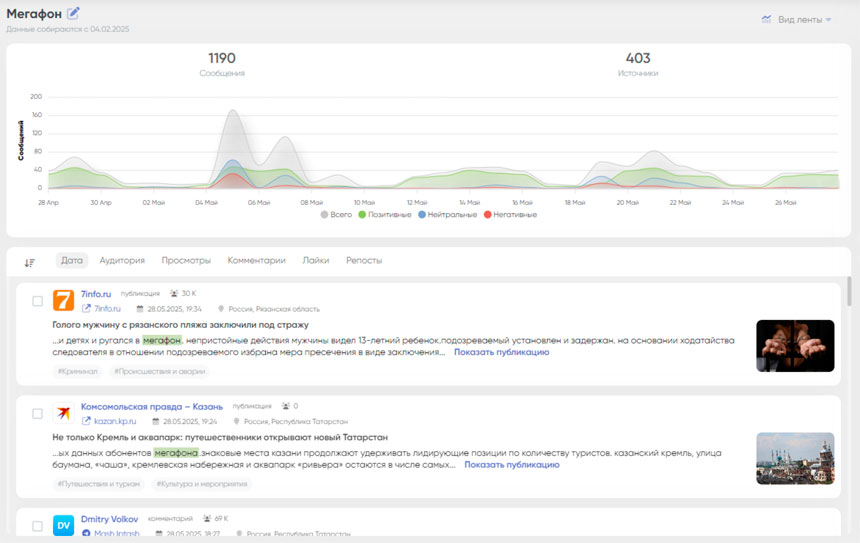Click the edit pencil icon next to Мегафон
This screenshot has width=860, height=543.
74,13
